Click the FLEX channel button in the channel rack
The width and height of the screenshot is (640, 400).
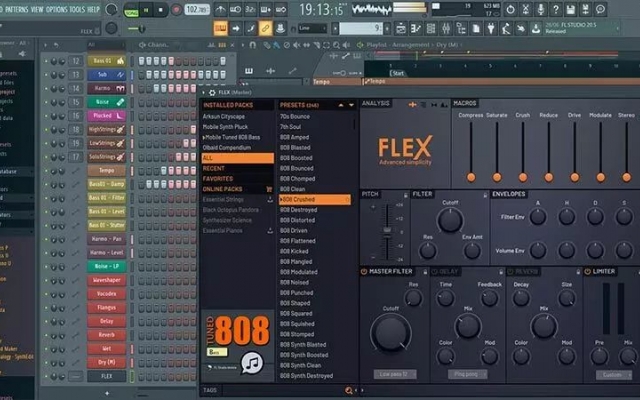point(107,376)
